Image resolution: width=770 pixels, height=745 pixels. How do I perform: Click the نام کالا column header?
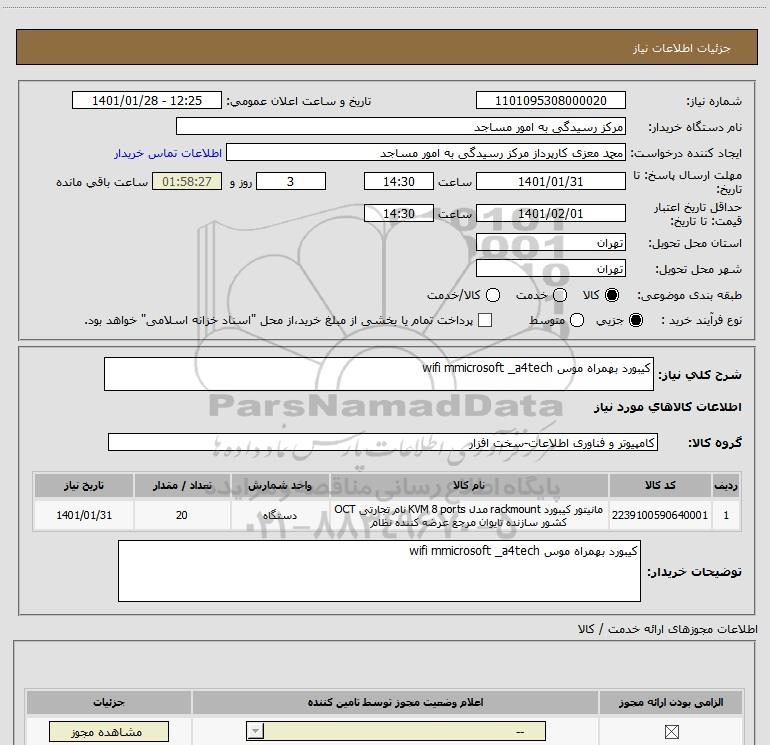click(469, 486)
